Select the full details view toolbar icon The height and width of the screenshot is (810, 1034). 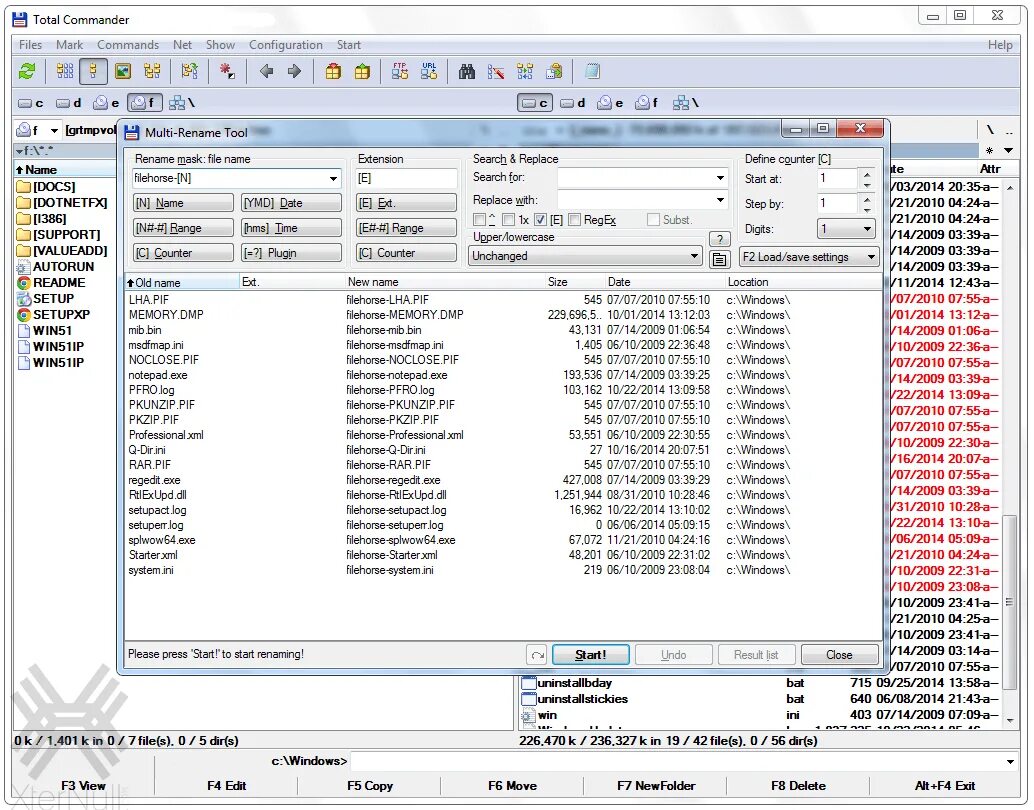point(93,71)
